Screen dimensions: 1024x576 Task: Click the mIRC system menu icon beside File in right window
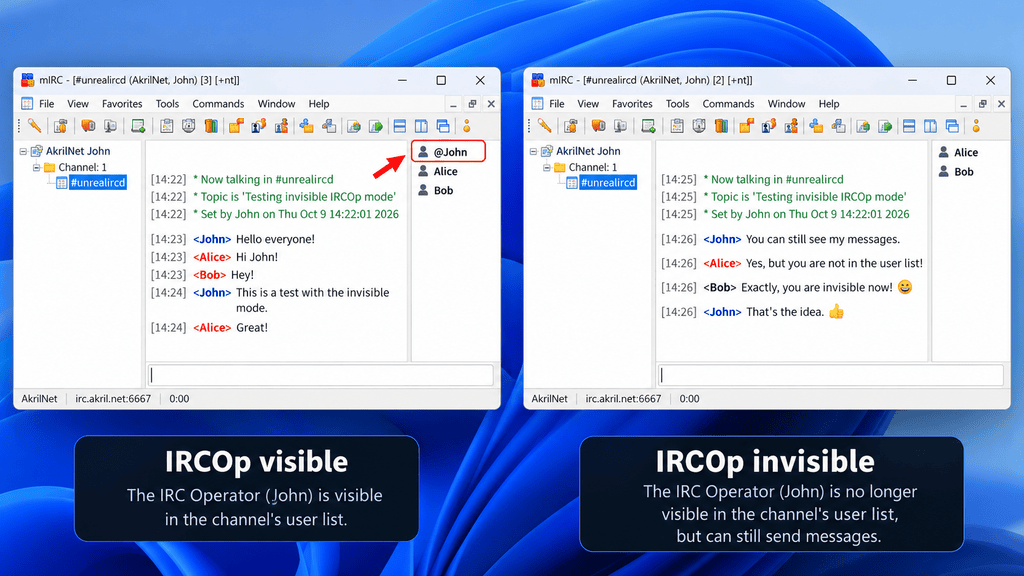(537, 103)
